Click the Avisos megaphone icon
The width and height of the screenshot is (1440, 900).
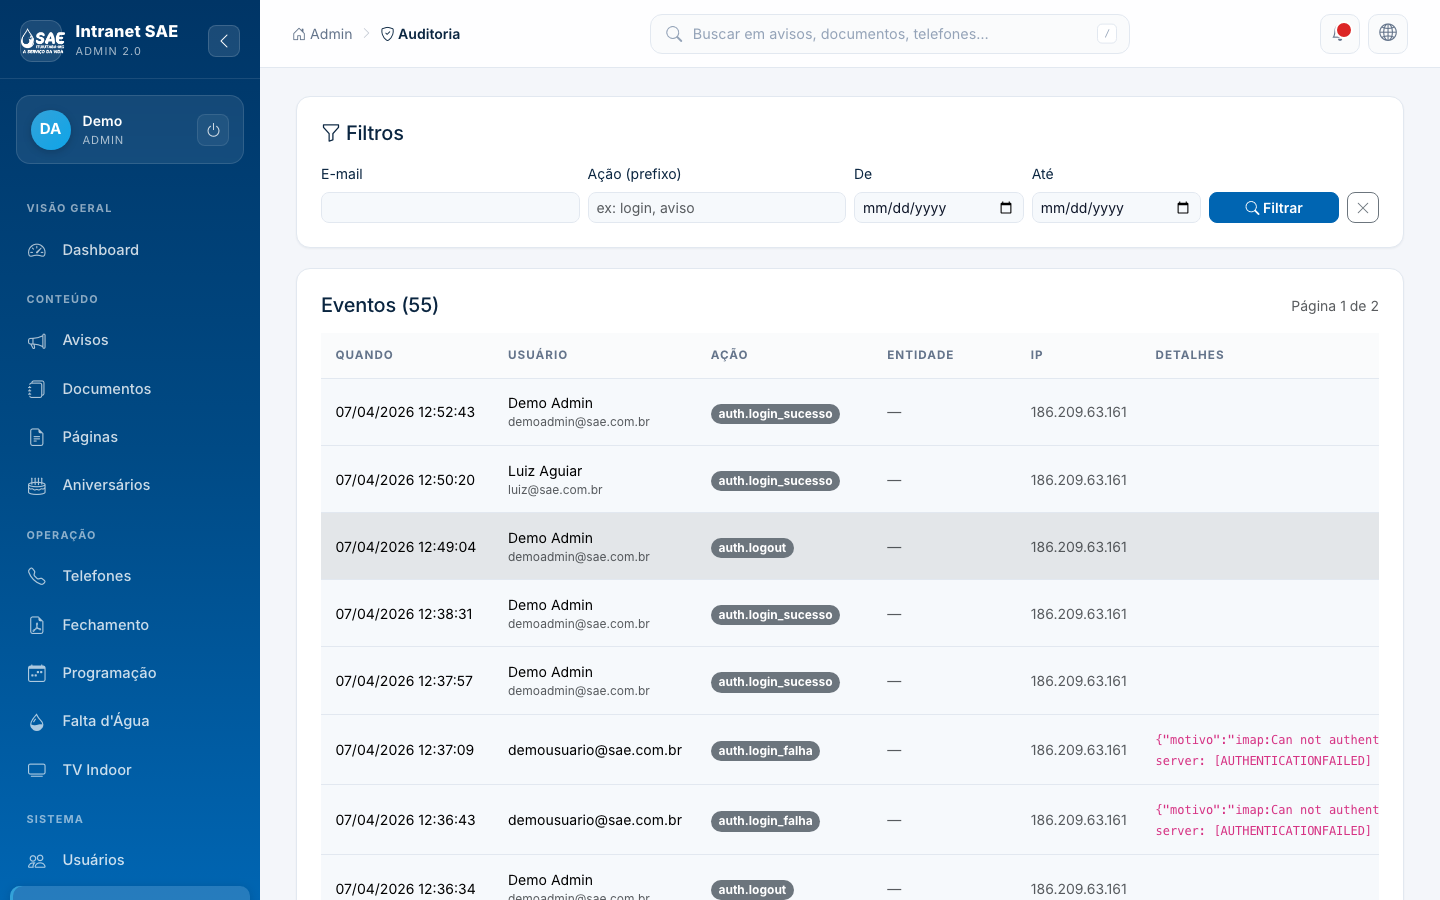(37, 341)
